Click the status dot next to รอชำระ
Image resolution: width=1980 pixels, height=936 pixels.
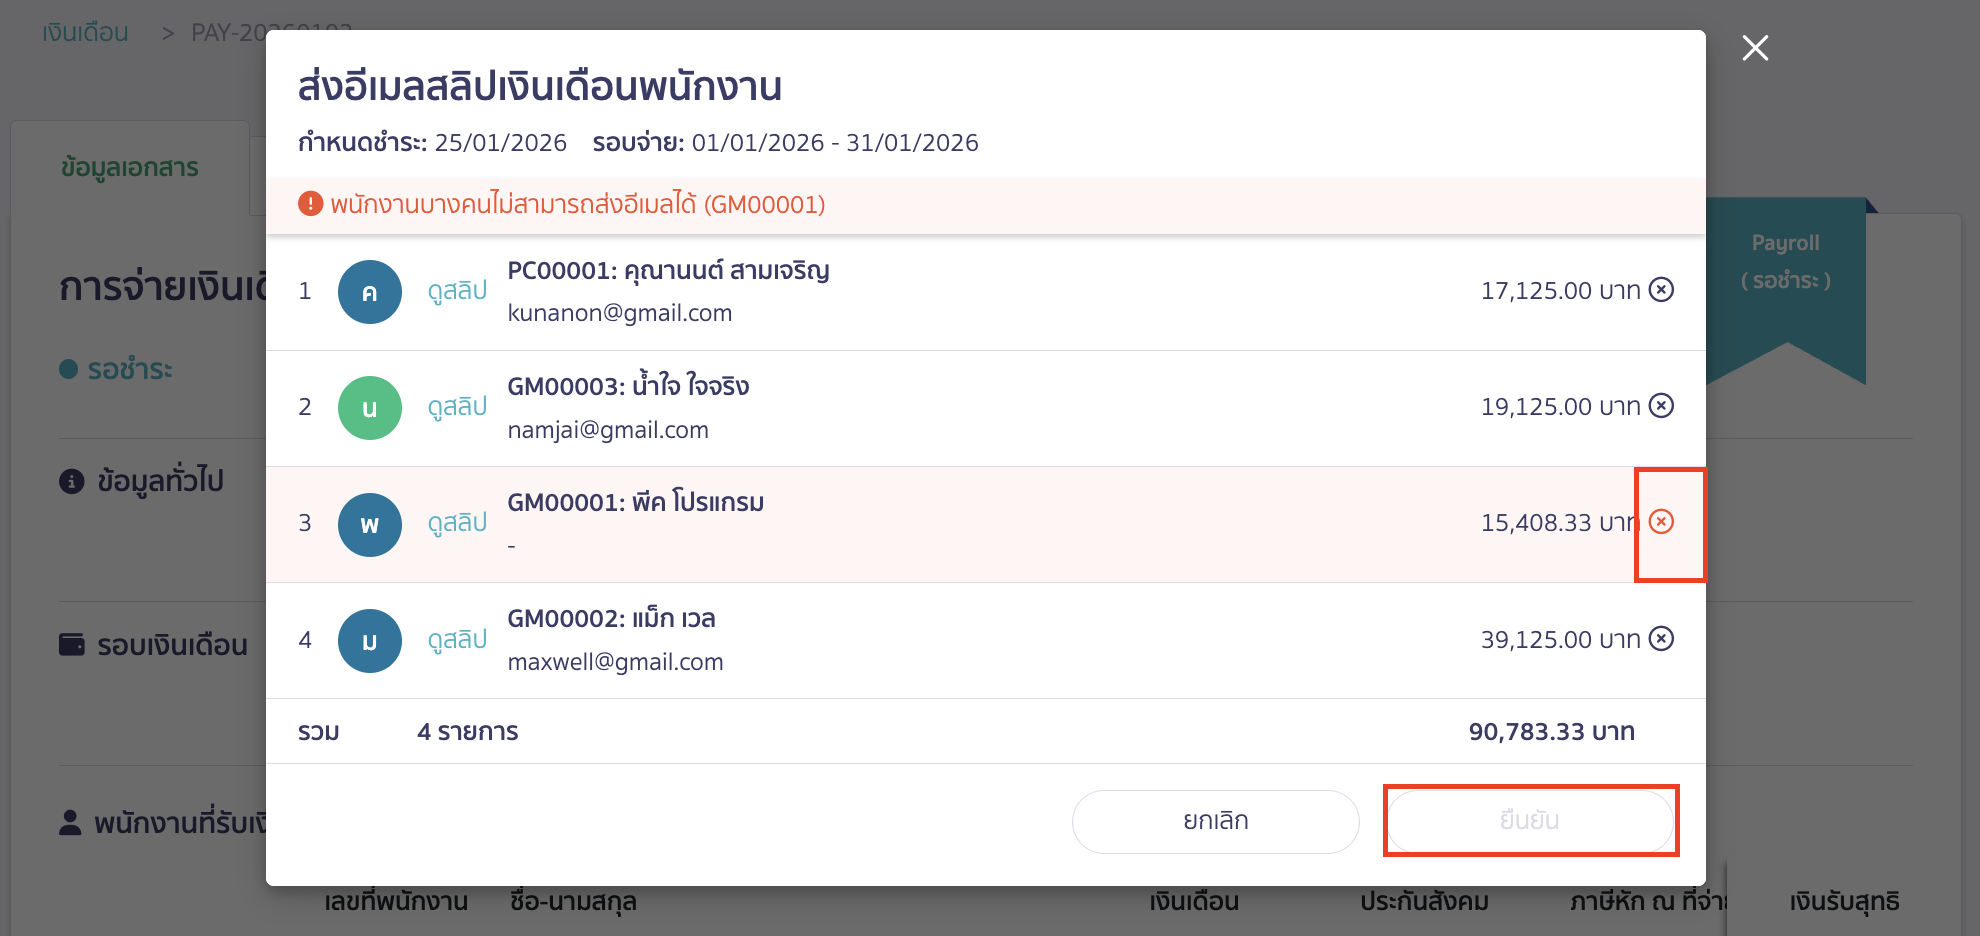66,369
